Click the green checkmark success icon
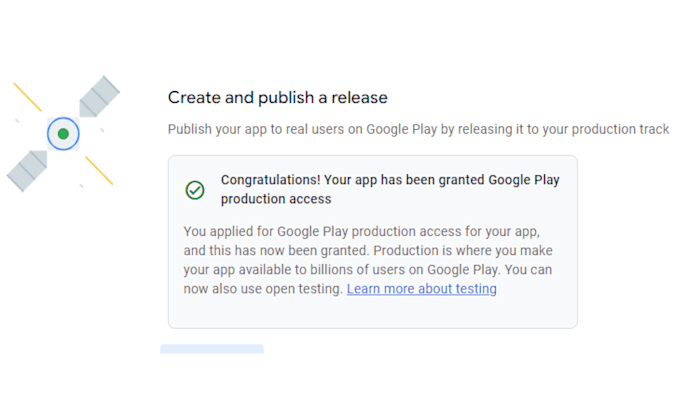Screen dimensions: 680x411 pyautogui.click(x=195, y=190)
